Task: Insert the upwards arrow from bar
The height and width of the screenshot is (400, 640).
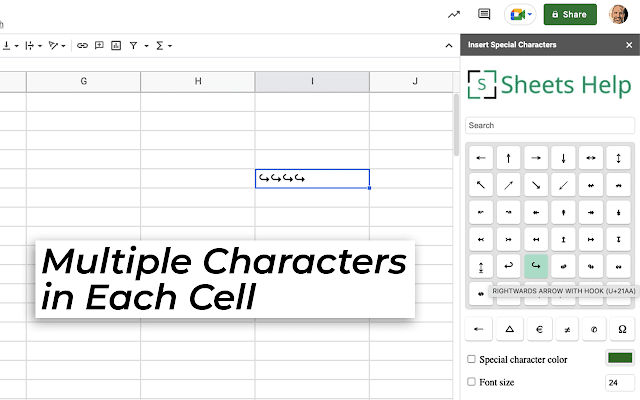Action: (563, 240)
